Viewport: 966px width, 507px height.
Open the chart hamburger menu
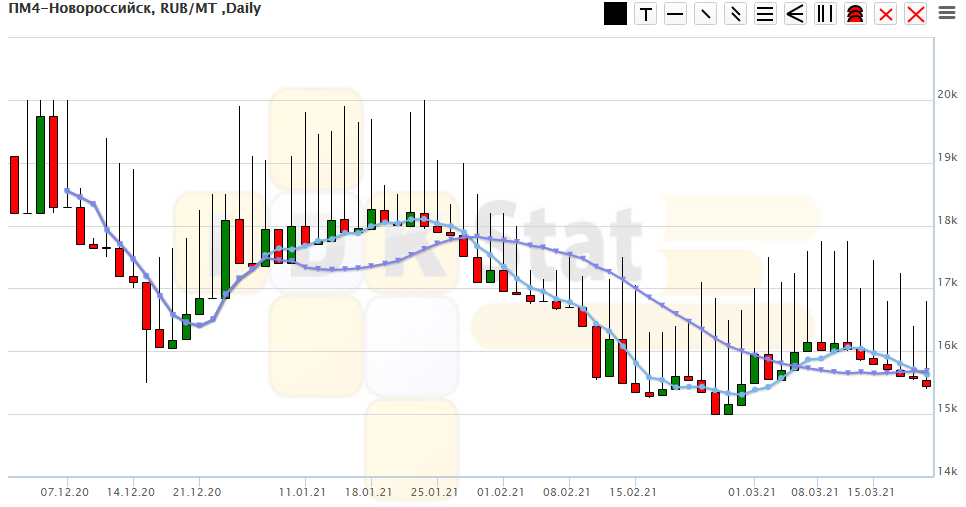click(x=946, y=13)
